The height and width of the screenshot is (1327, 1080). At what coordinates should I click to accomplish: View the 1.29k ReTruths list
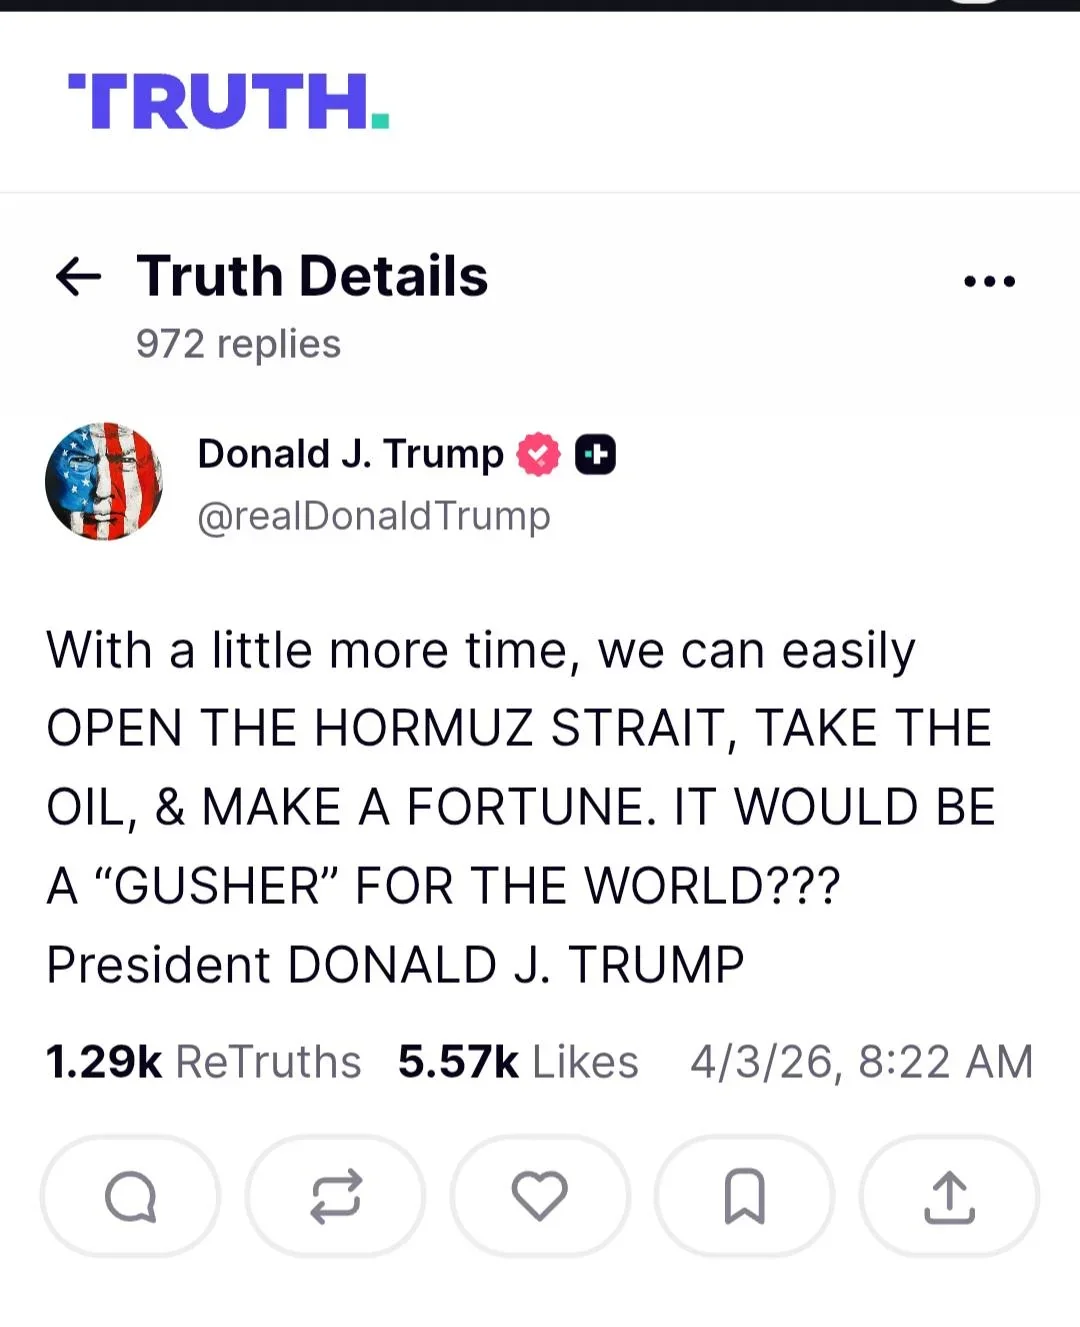point(203,1062)
